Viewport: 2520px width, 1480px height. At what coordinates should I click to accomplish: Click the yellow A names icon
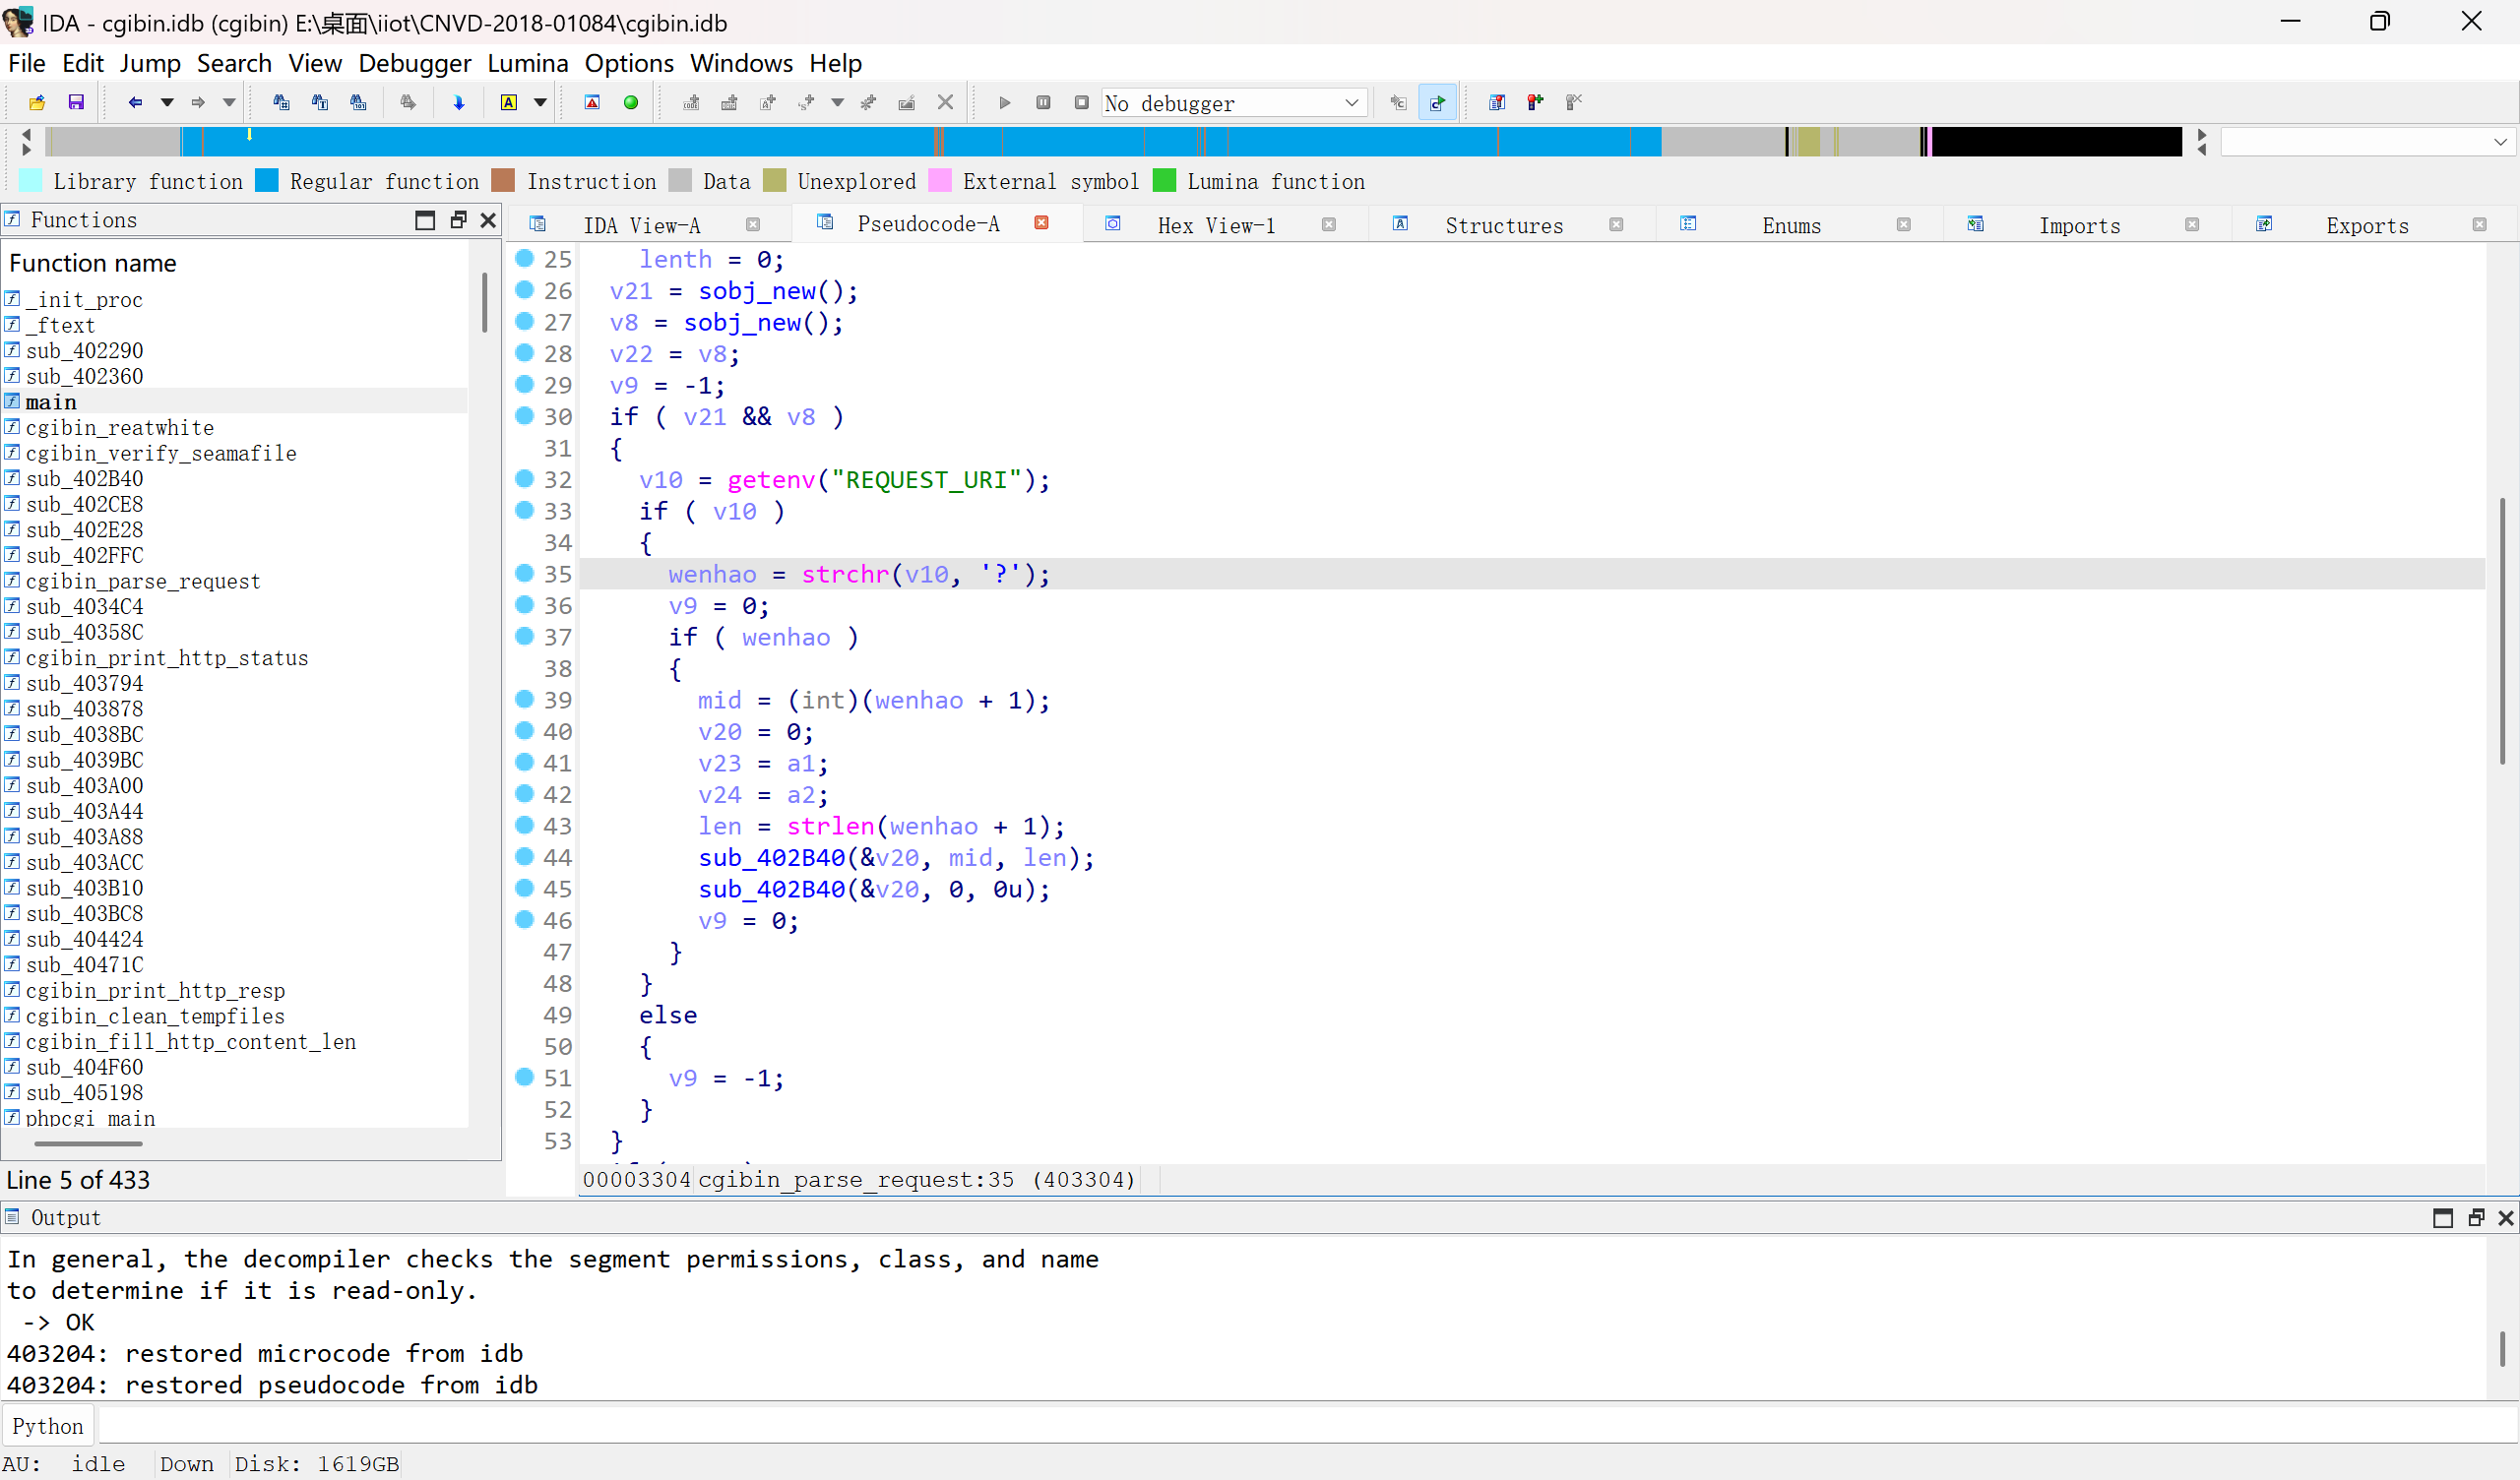pyautogui.click(x=509, y=102)
